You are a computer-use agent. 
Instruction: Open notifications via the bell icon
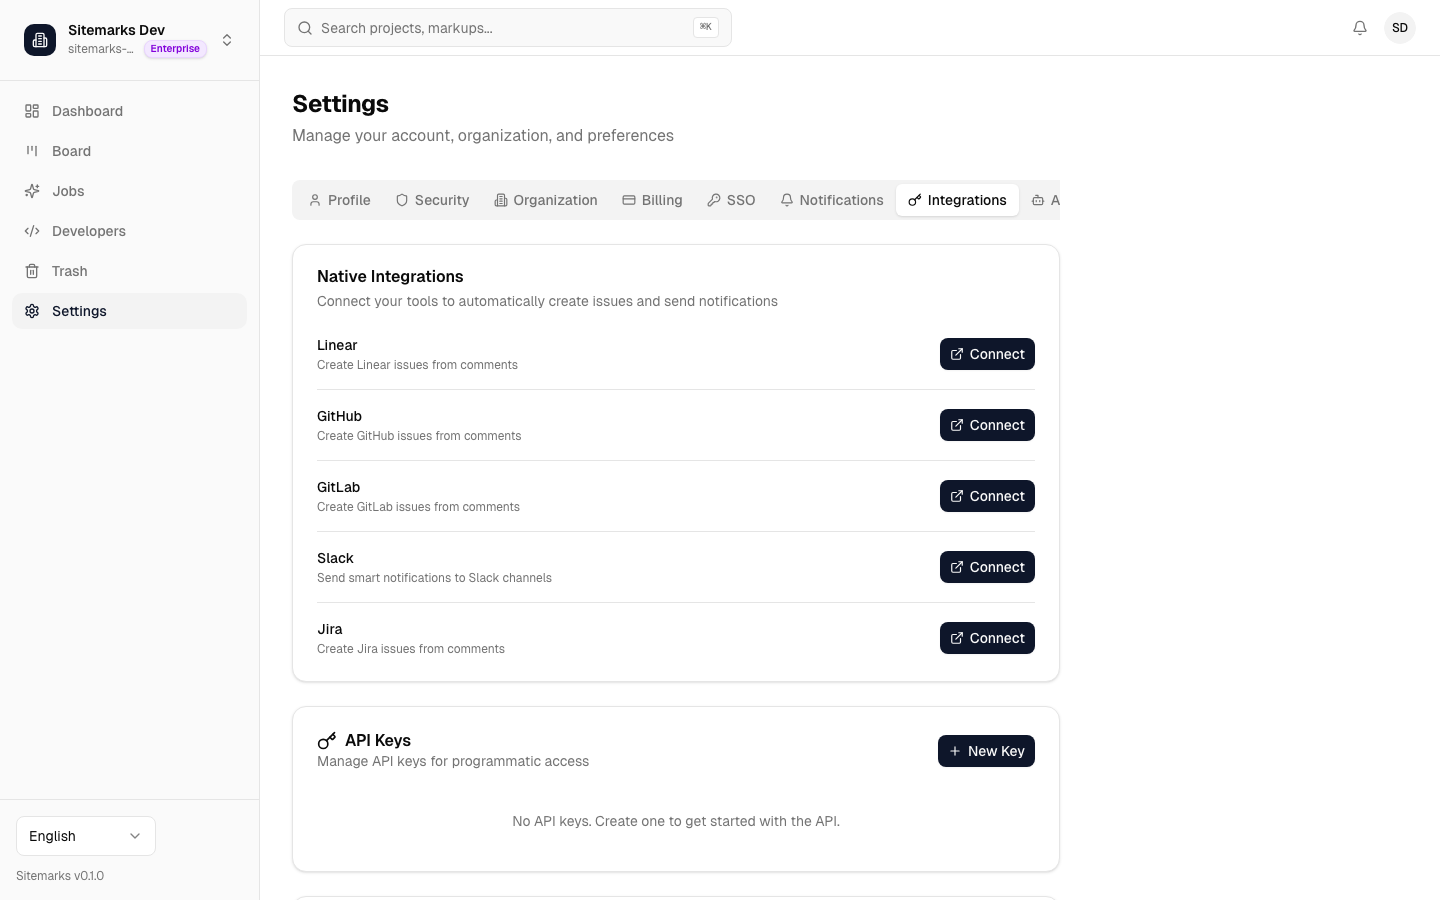pyautogui.click(x=1360, y=28)
